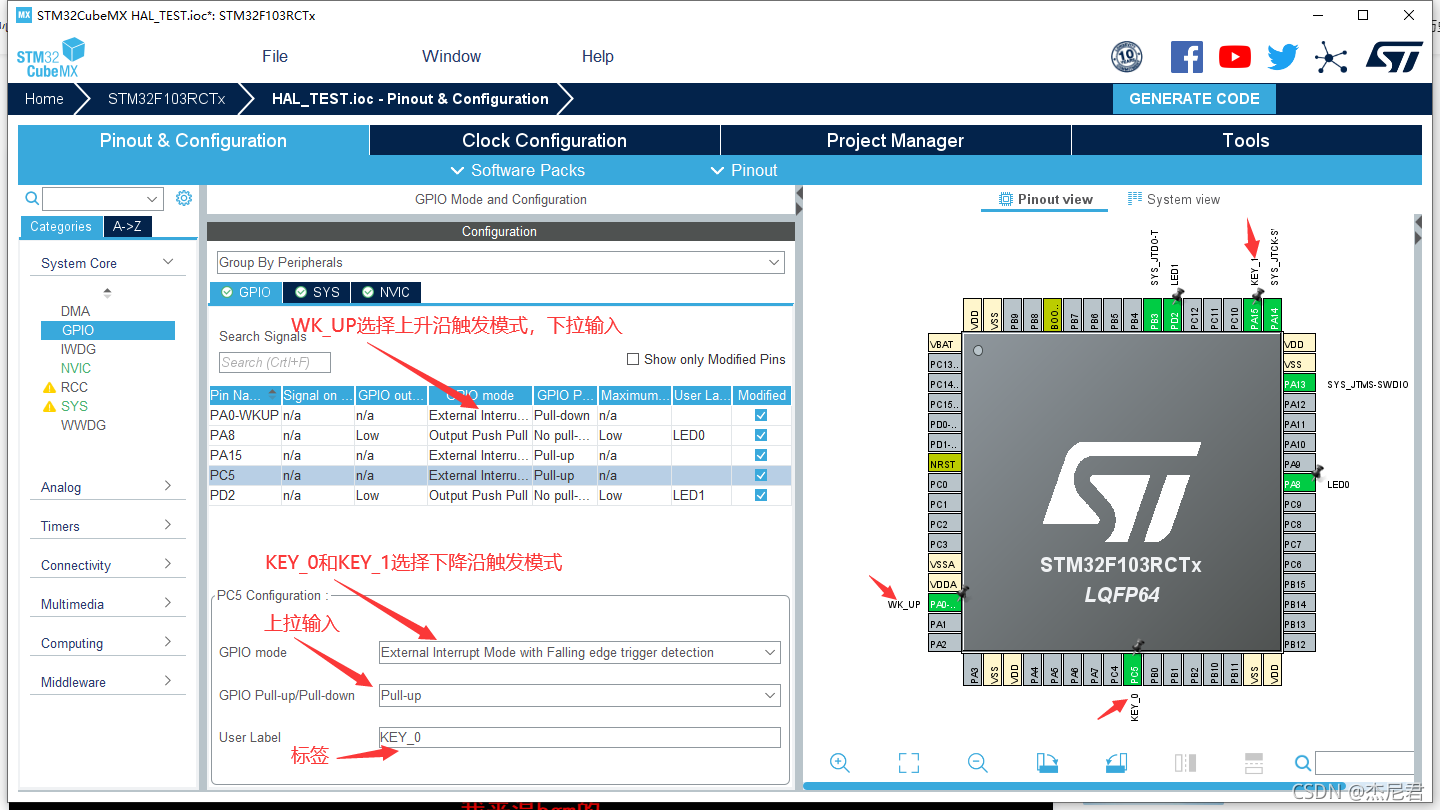Click the 10 years anniversary badge
Viewport: 1440px width, 810px height.
[1126, 57]
